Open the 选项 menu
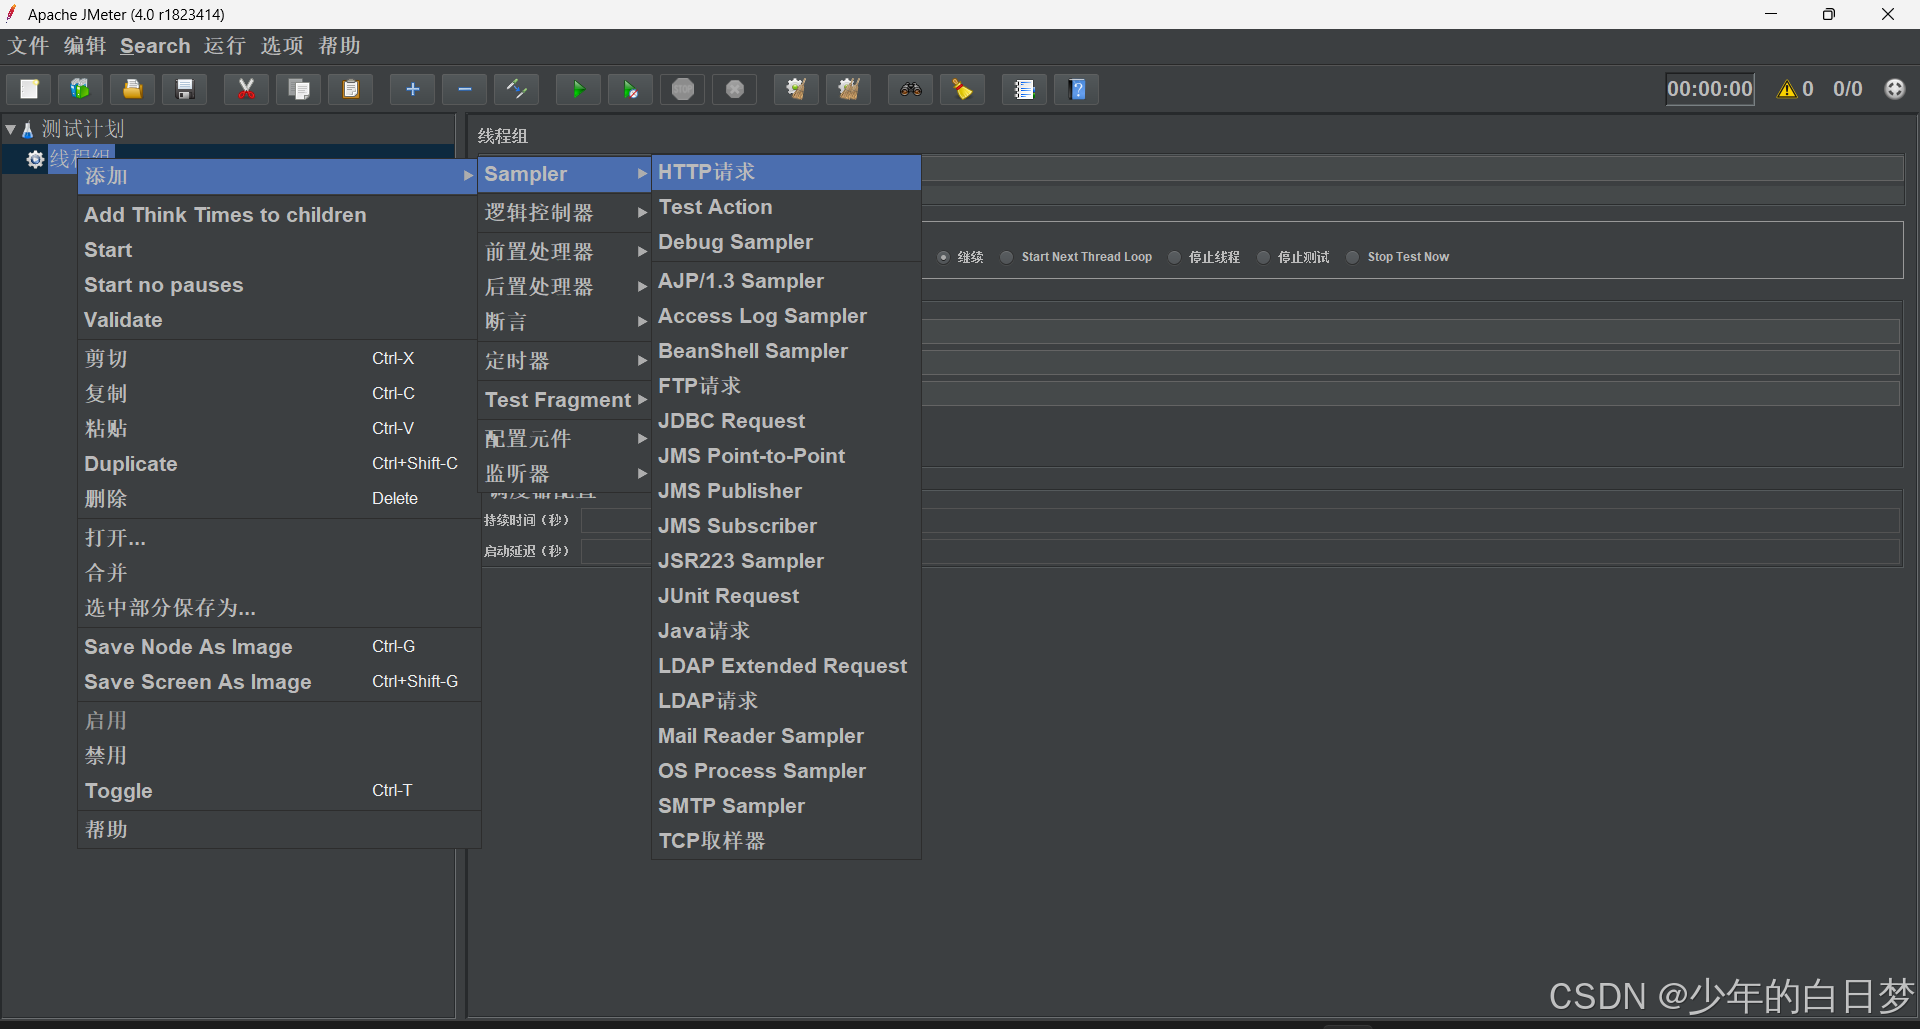This screenshot has height=1029, width=1920. 282,46
